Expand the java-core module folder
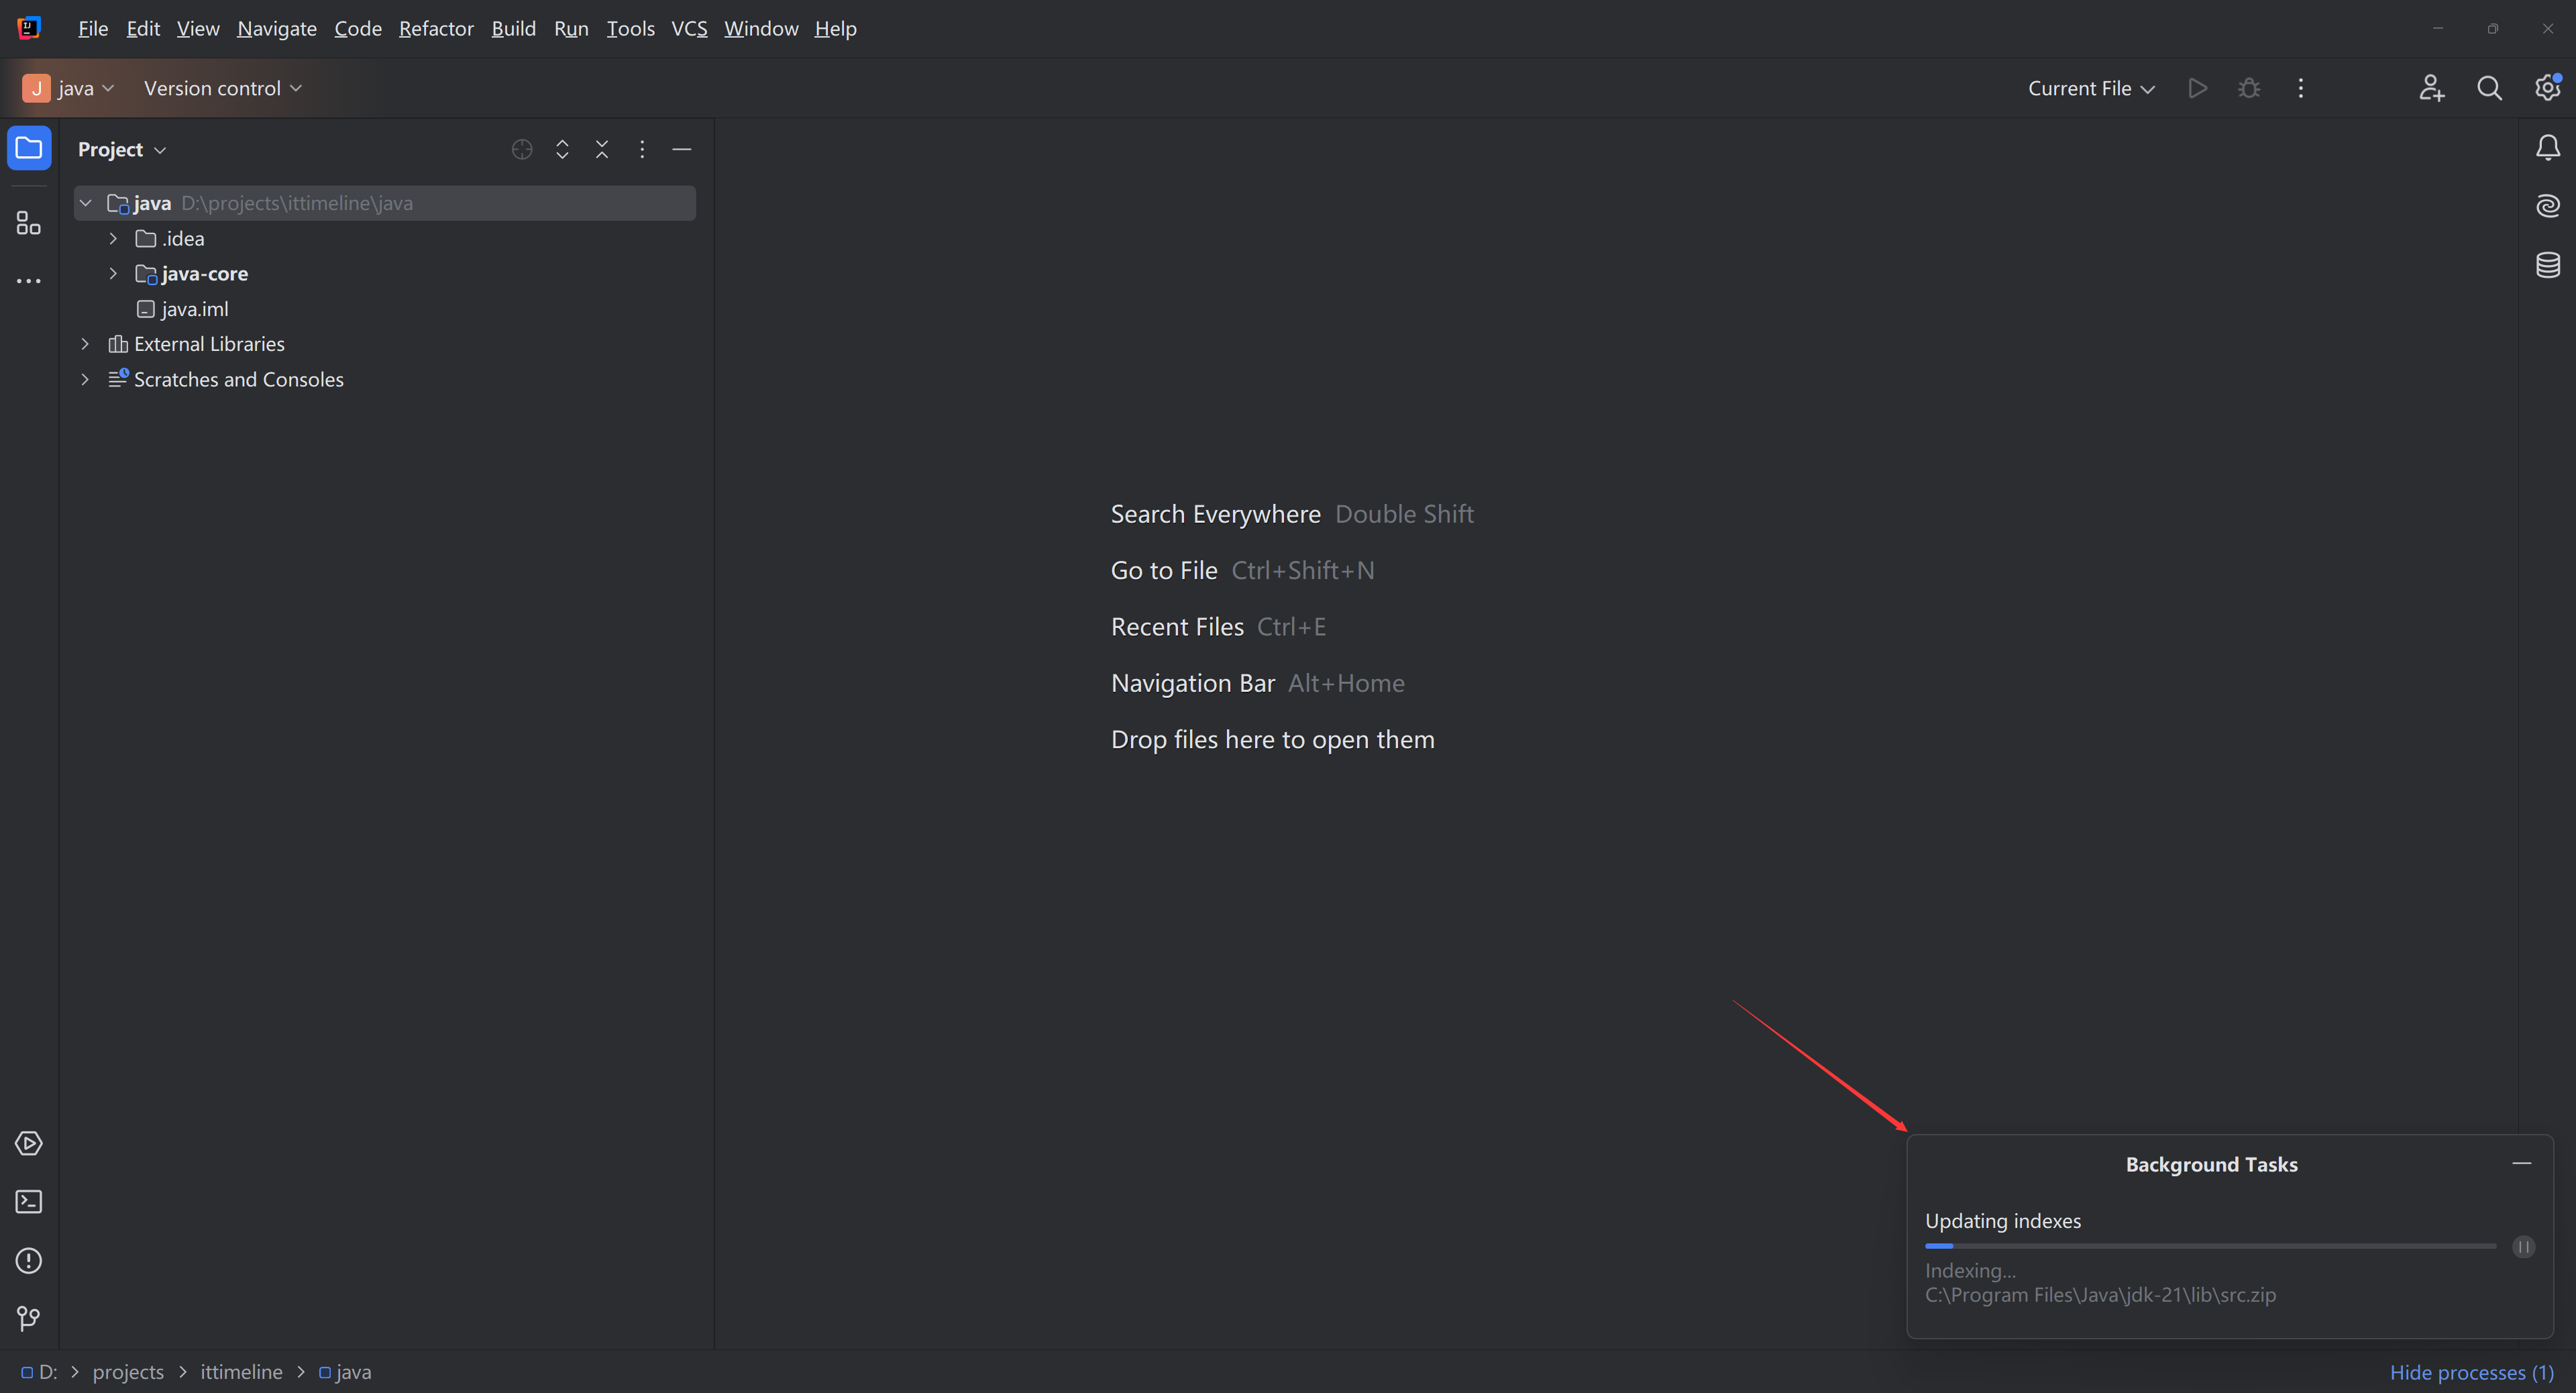The width and height of the screenshot is (2576, 1393). point(113,273)
